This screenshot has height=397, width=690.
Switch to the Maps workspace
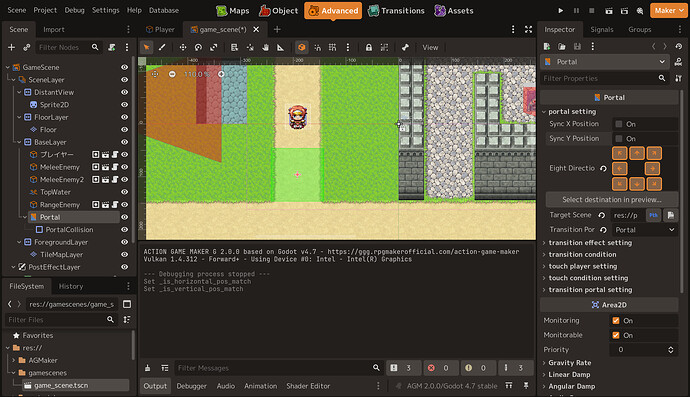(233, 11)
